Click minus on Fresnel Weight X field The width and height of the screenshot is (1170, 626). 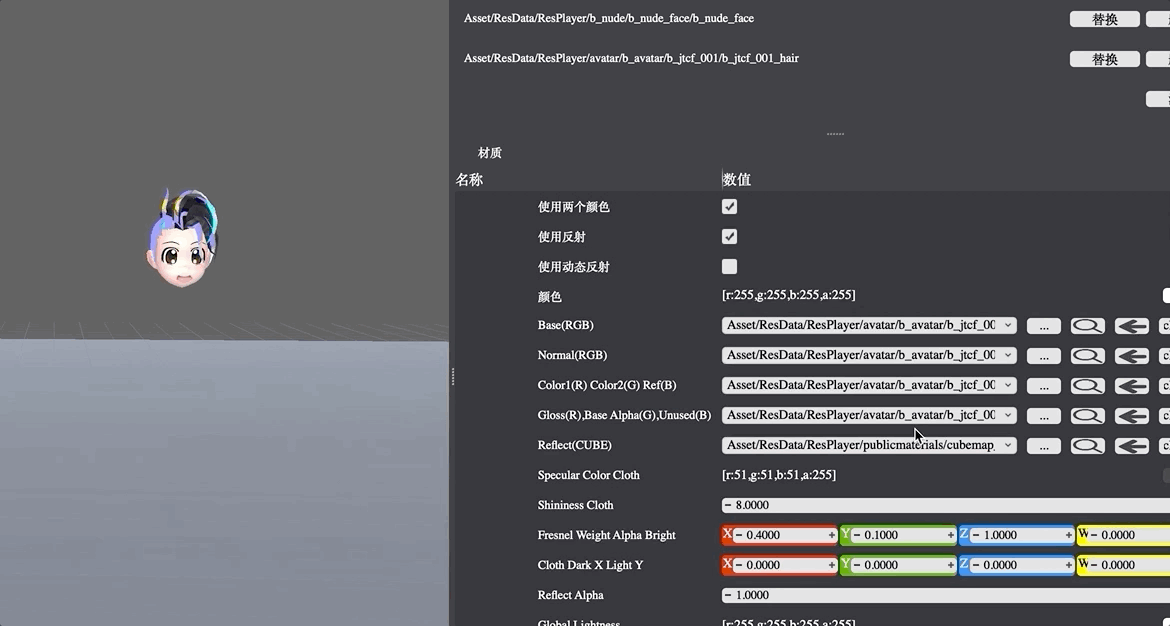(x=739, y=535)
